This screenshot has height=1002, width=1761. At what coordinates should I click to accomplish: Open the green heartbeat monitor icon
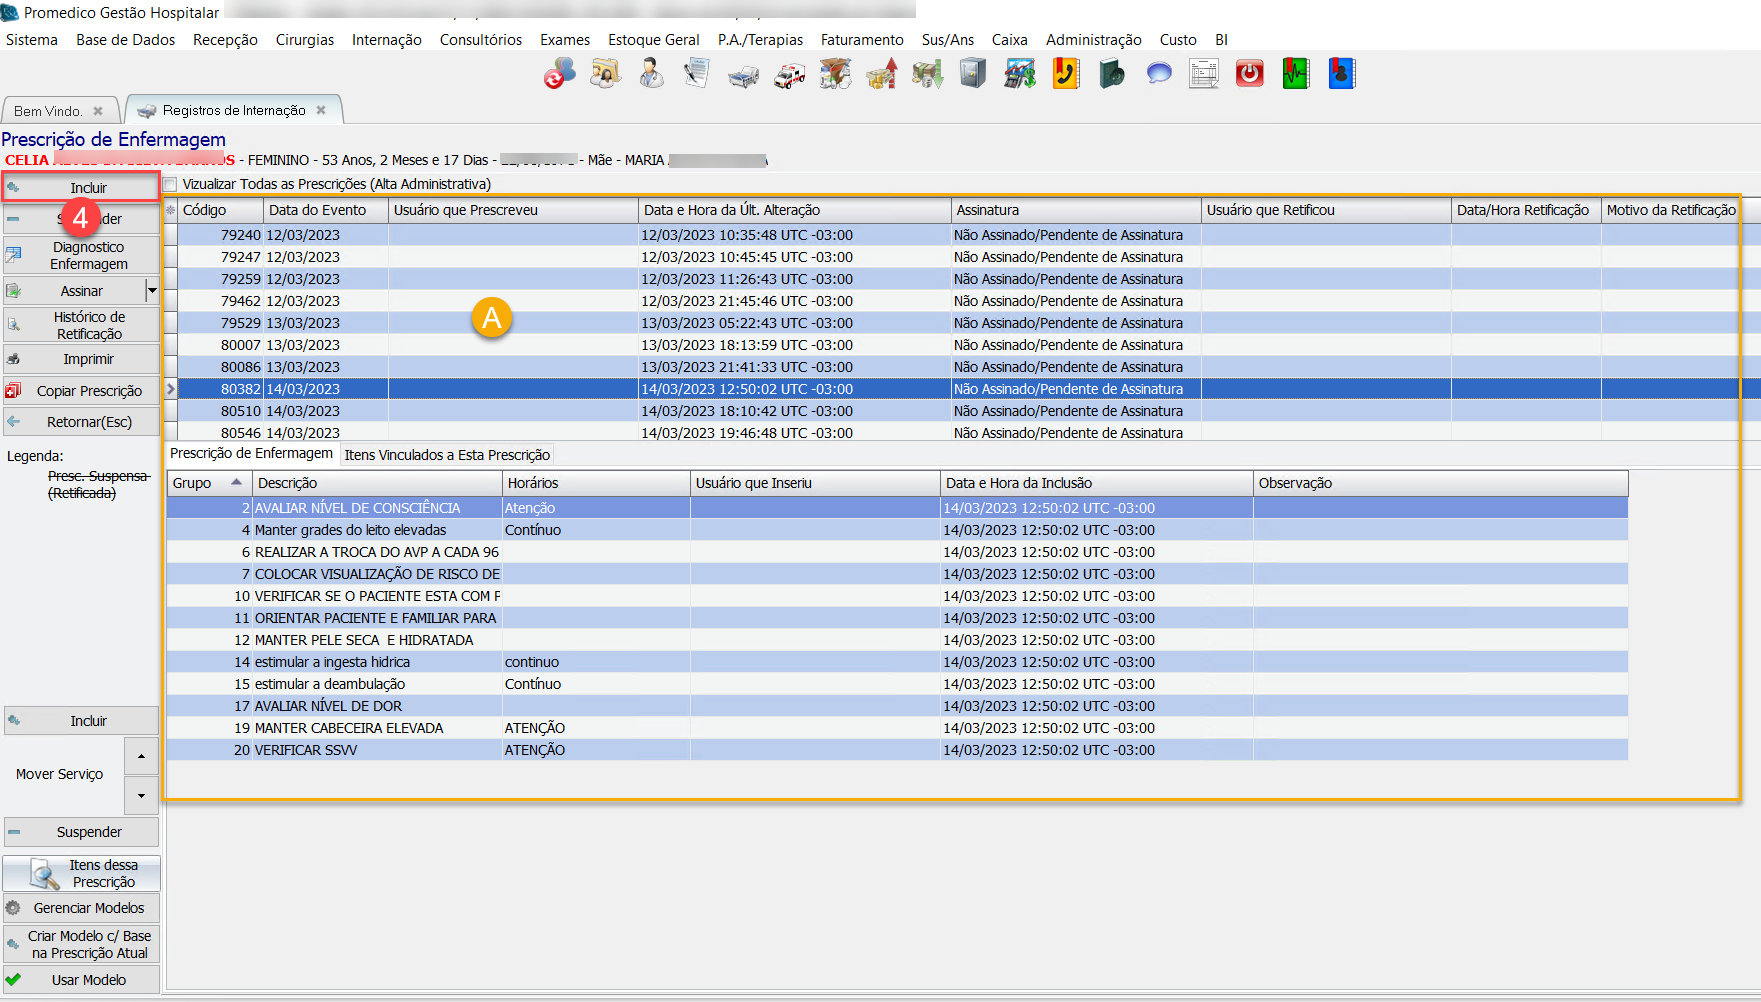pyautogui.click(x=1295, y=74)
